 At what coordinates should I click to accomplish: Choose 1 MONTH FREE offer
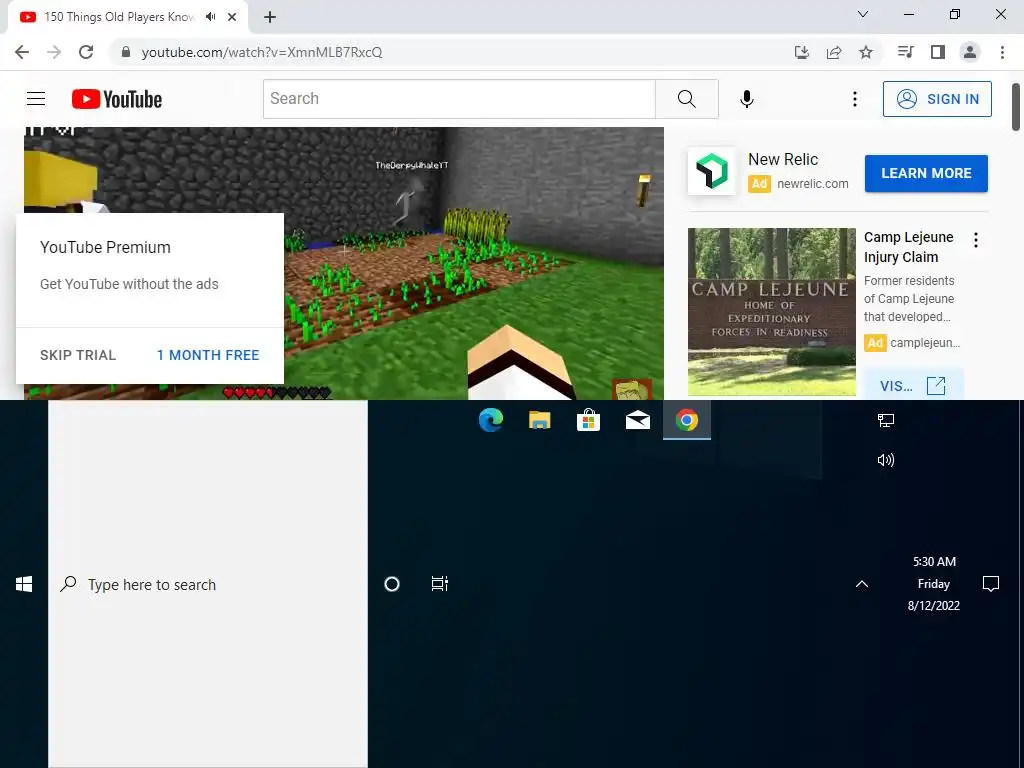[x=208, y=355]
